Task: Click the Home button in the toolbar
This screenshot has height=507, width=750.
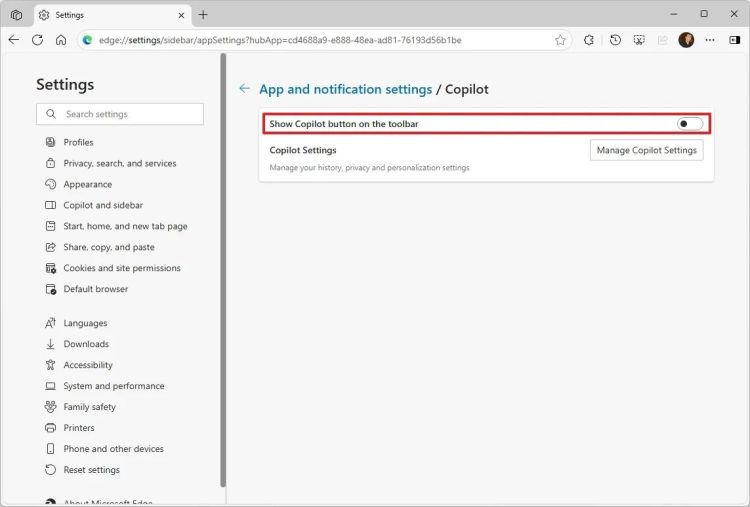Action: coord(61,40)
